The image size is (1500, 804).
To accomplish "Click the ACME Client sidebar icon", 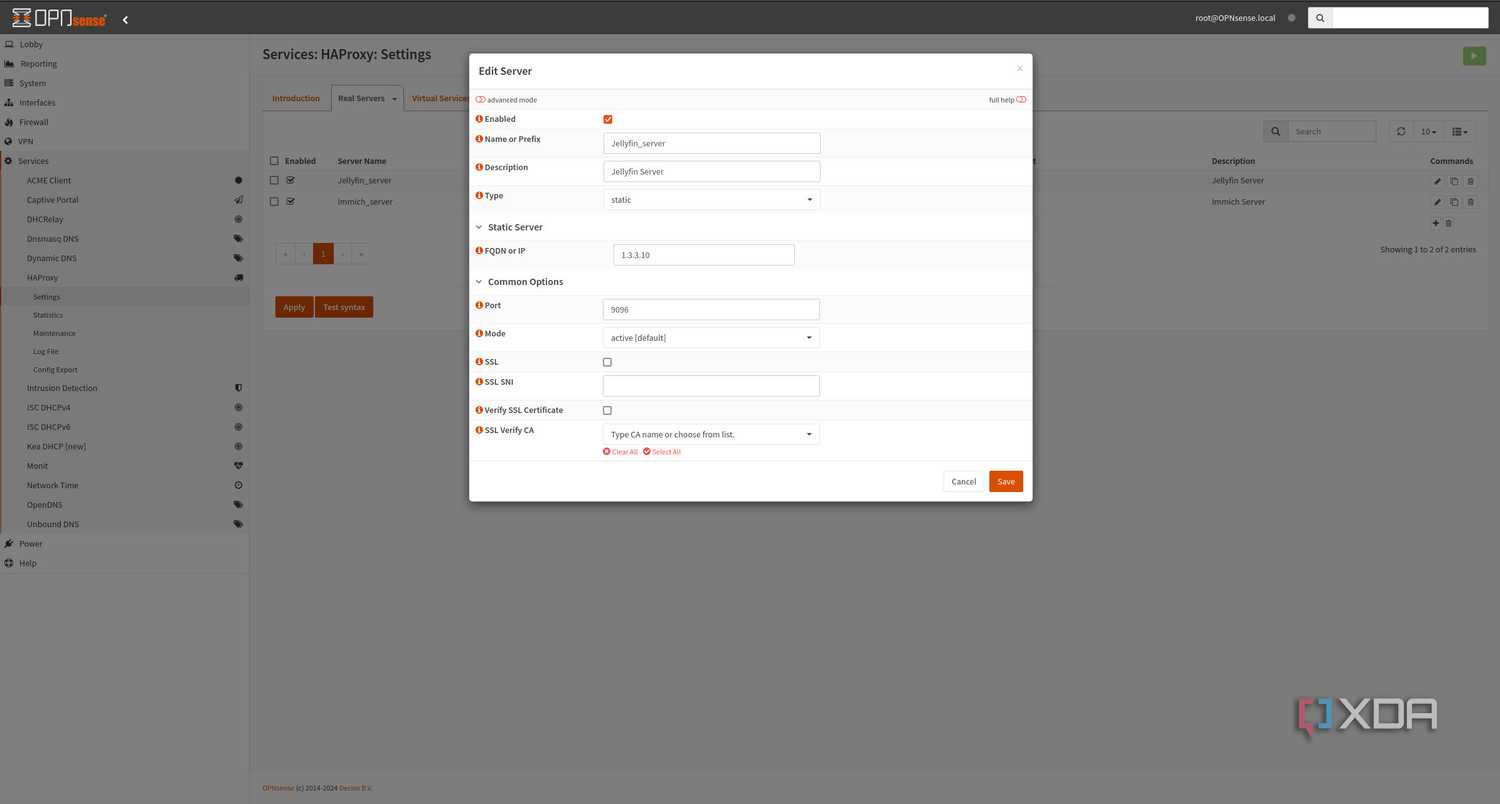I will (x=238, y=180).
